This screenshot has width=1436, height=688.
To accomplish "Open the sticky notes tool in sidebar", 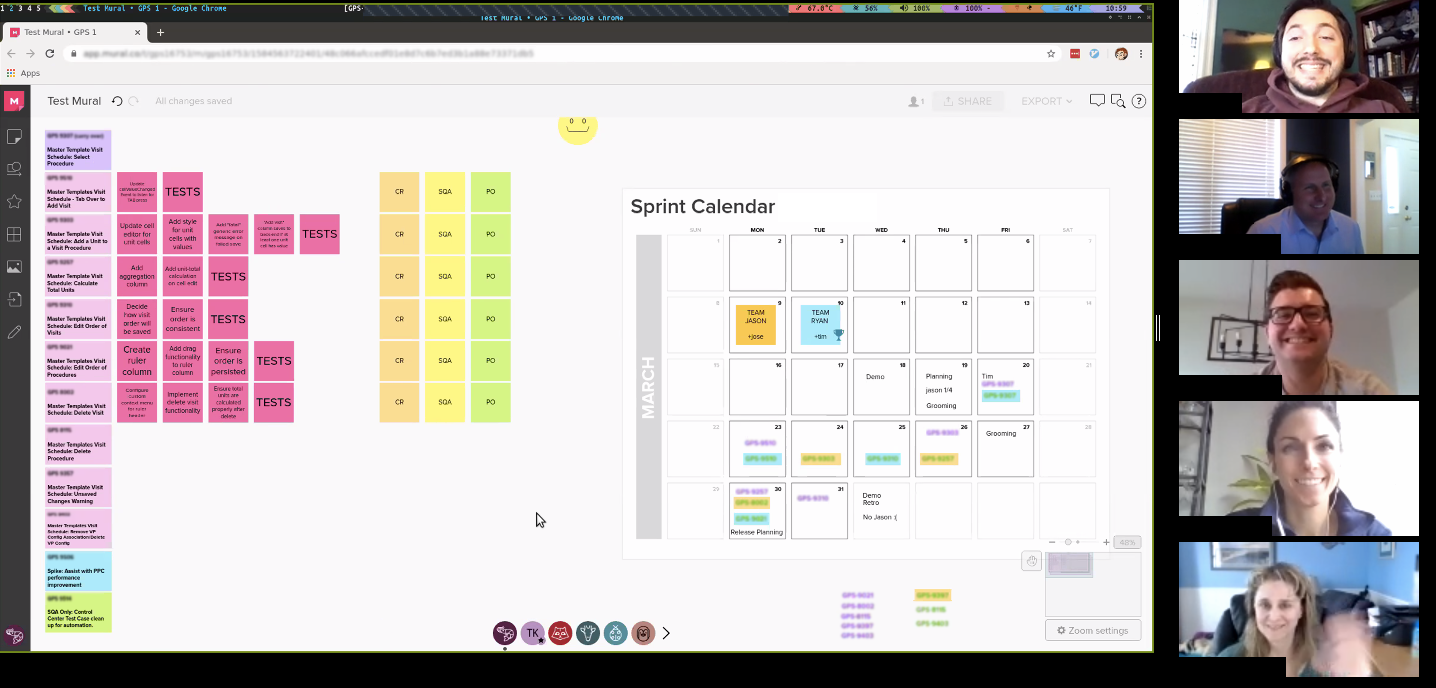I will (x=14, y=136).
